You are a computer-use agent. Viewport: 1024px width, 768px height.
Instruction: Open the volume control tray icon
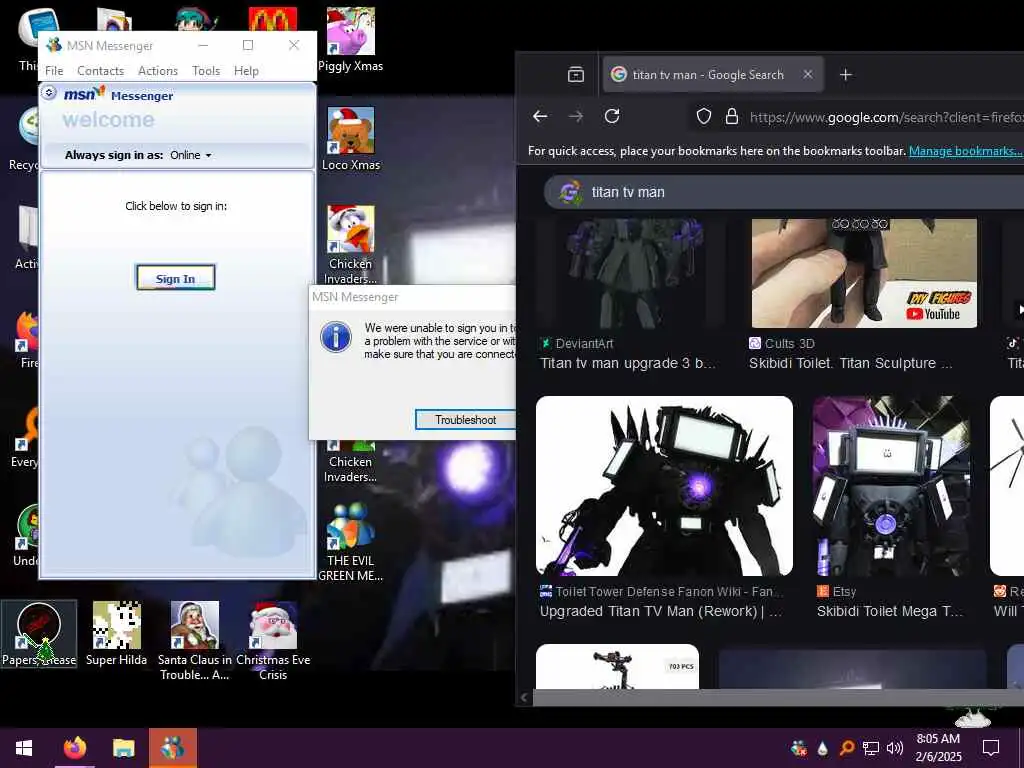point(895,748)
